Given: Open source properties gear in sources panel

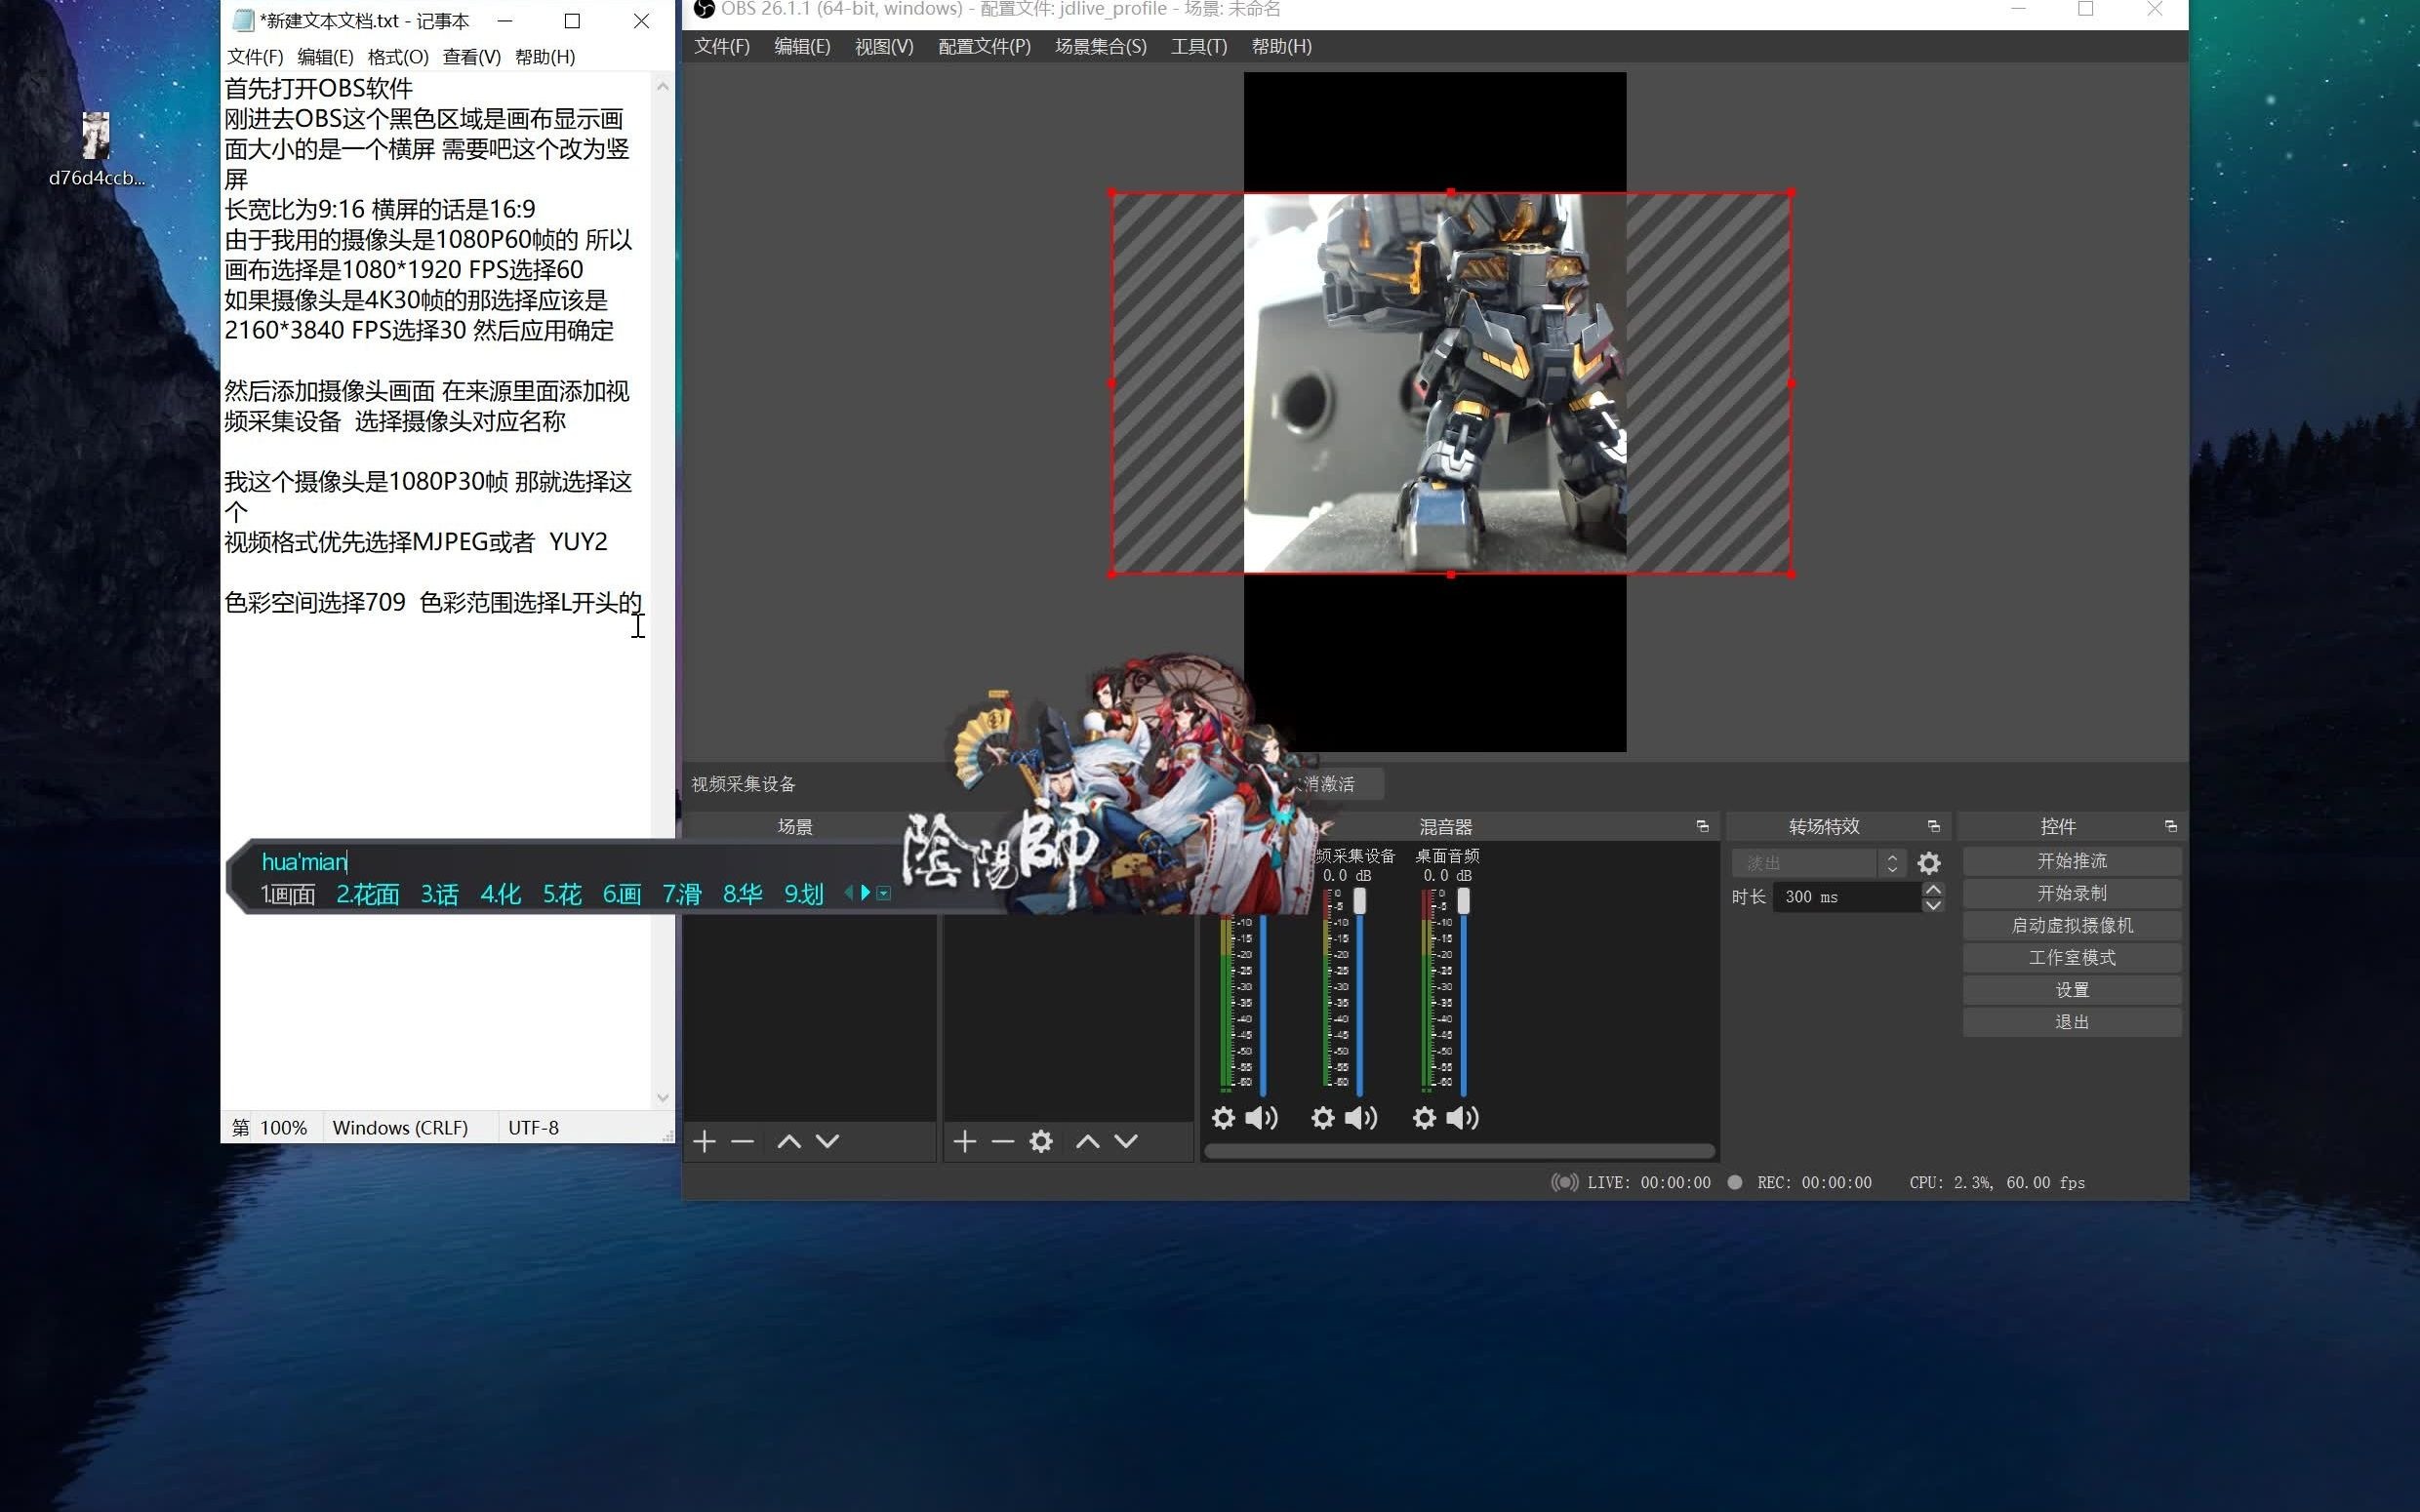Looking at the screenshot, I should [x=1041, y=1141].
